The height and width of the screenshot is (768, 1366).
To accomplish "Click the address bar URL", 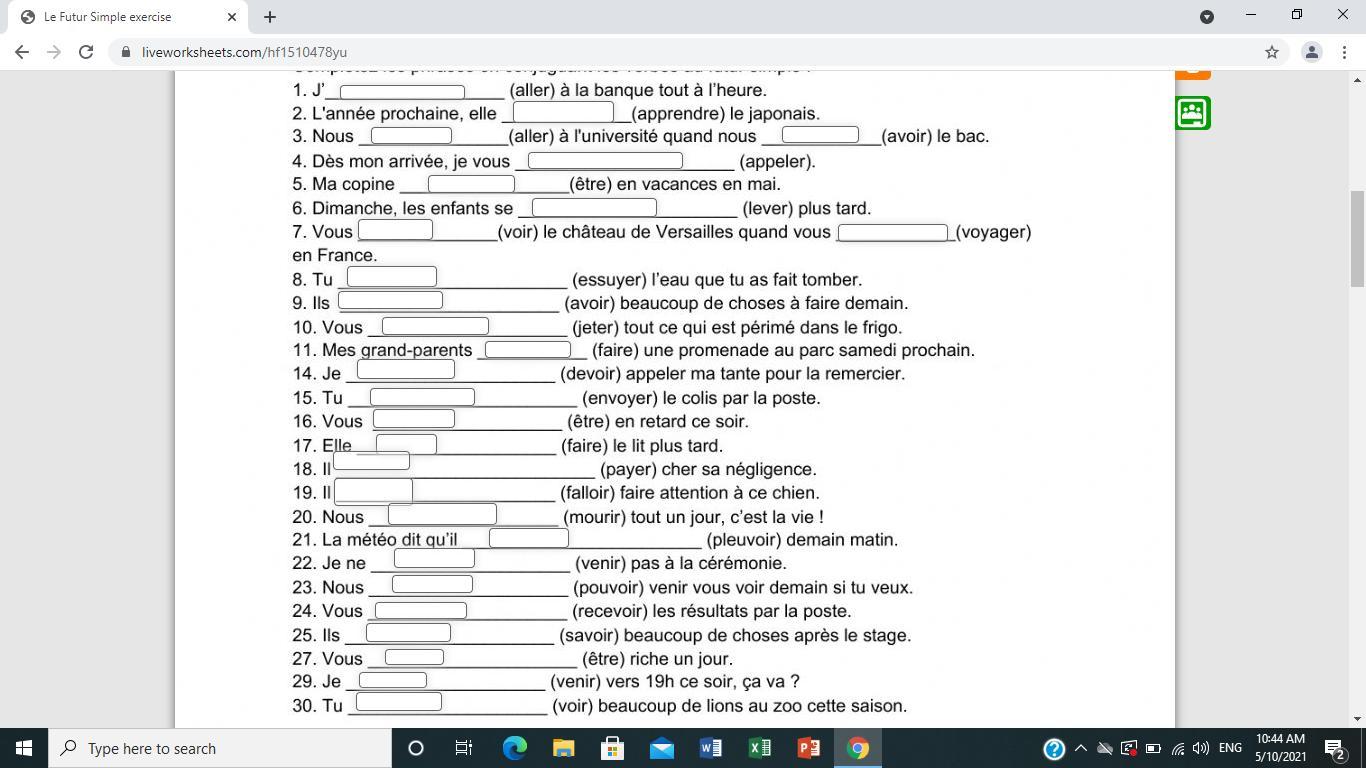I will point(245,52).
